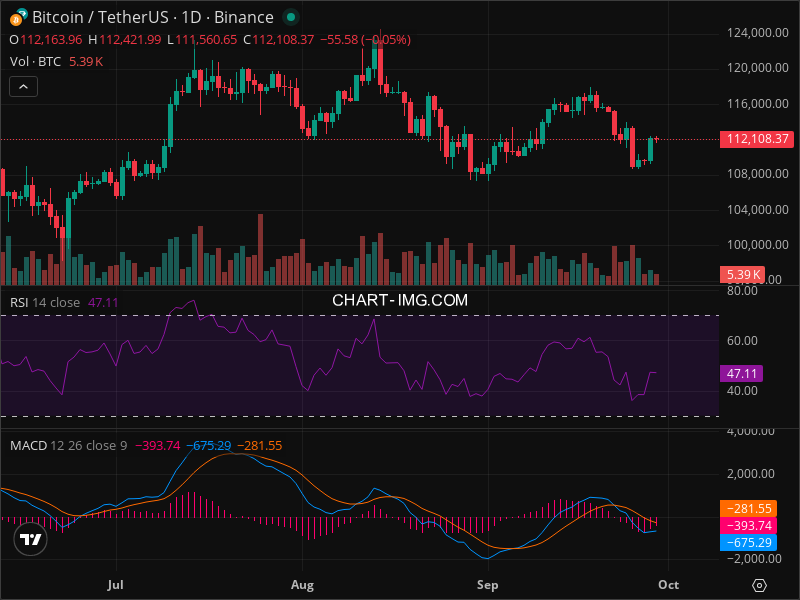This screenshot has height=600, width=800.
Task: Click the red current price label 112,108.37
Action: (x=757, y=139)
